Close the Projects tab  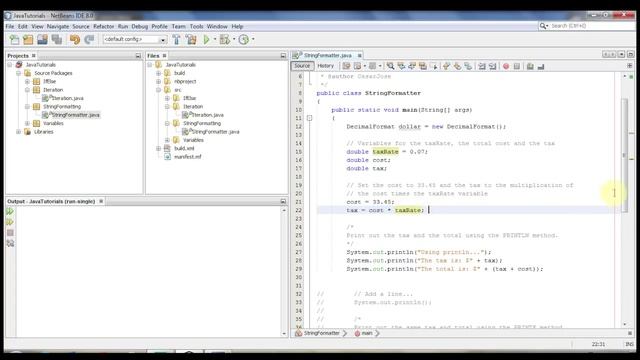(34, 56)
